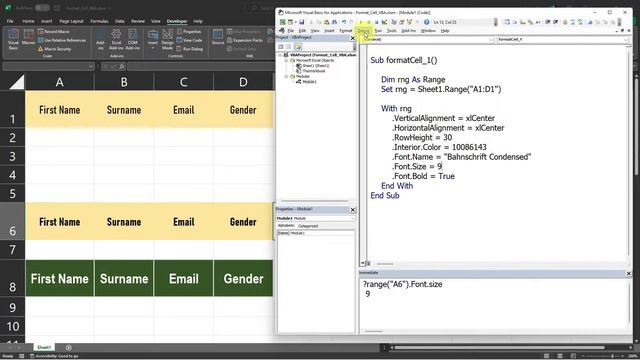Click the Sheet1 worksheet tab
The width and height of the screenshot is (640, 360).
44,347
